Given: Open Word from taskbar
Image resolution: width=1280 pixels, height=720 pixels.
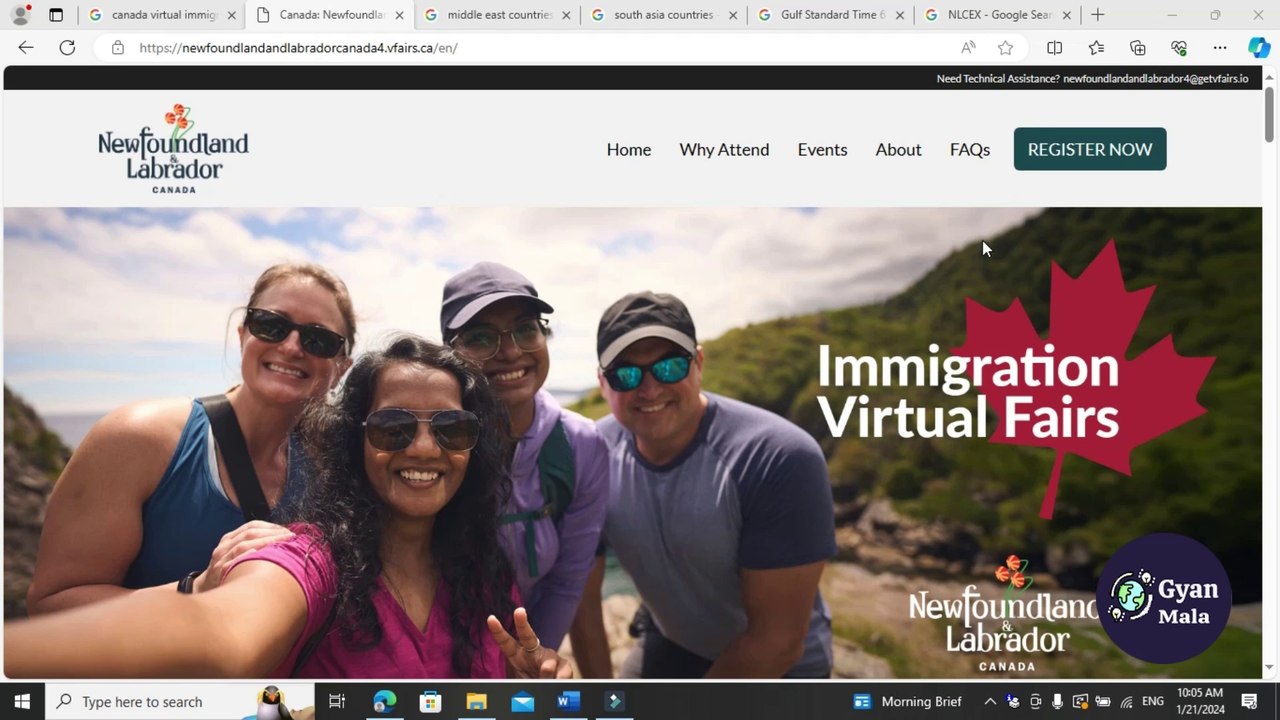Looking at the screenshot, I should point(568,701).
